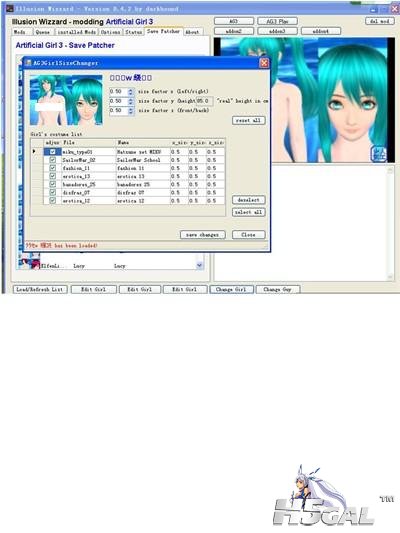
Task: Click the AG3 Plus button
Action: (x=277, y=21)
